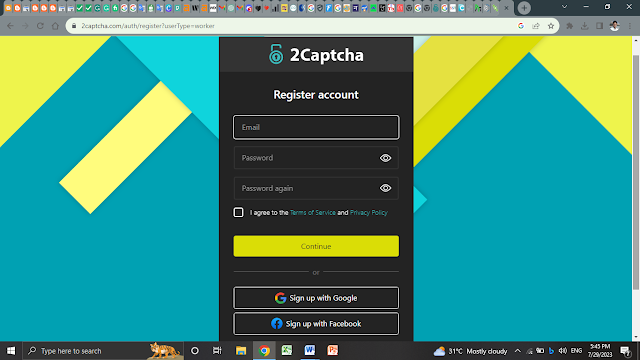Click the page vertical scrollbar
Image resolution: width=640 pixels, height=360 pixels.
[x=636, y=171]
